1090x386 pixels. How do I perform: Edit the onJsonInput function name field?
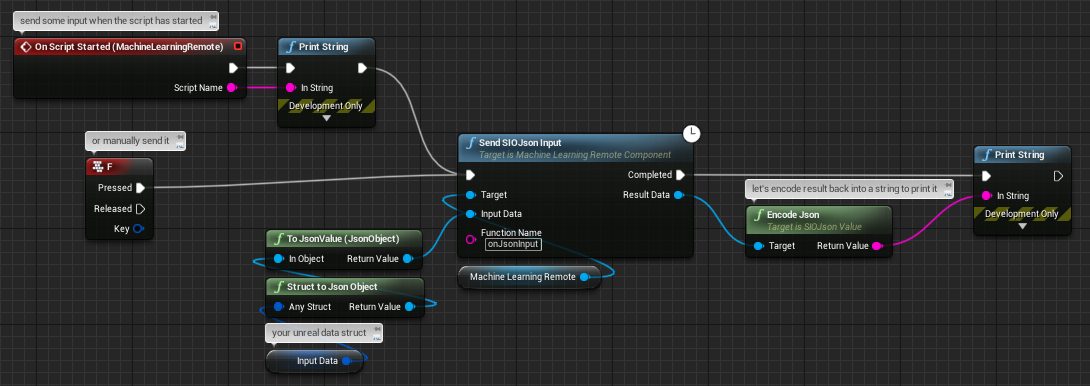click(513, 244)
